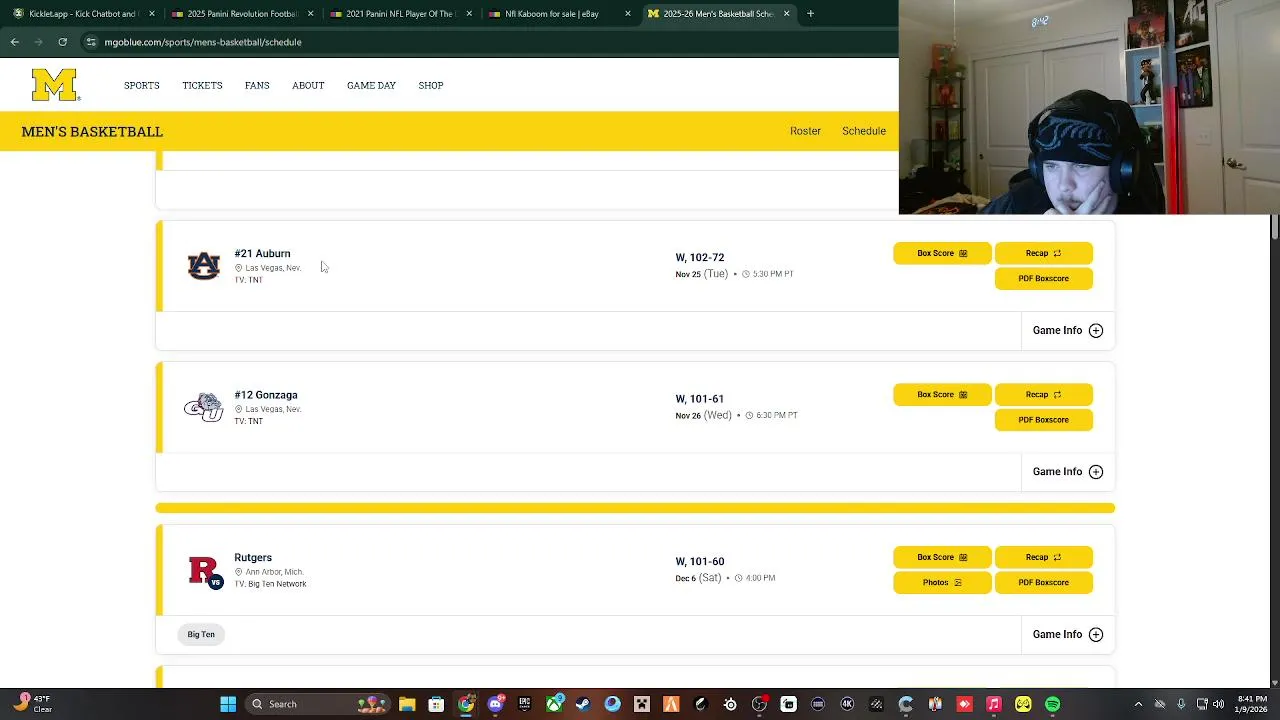Screen dimensions: 1280x720
Task: Open the ABOUT menu
Action: (308, 85)
